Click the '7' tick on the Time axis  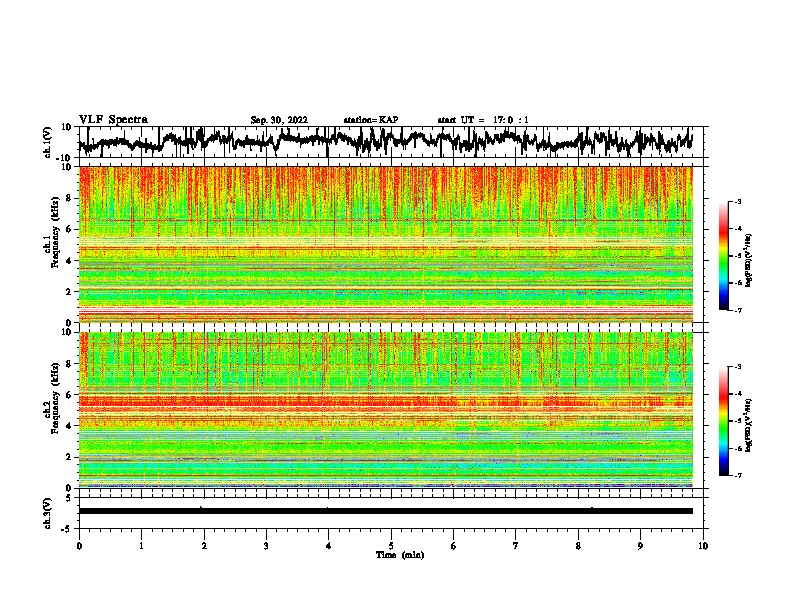[516, 546]
